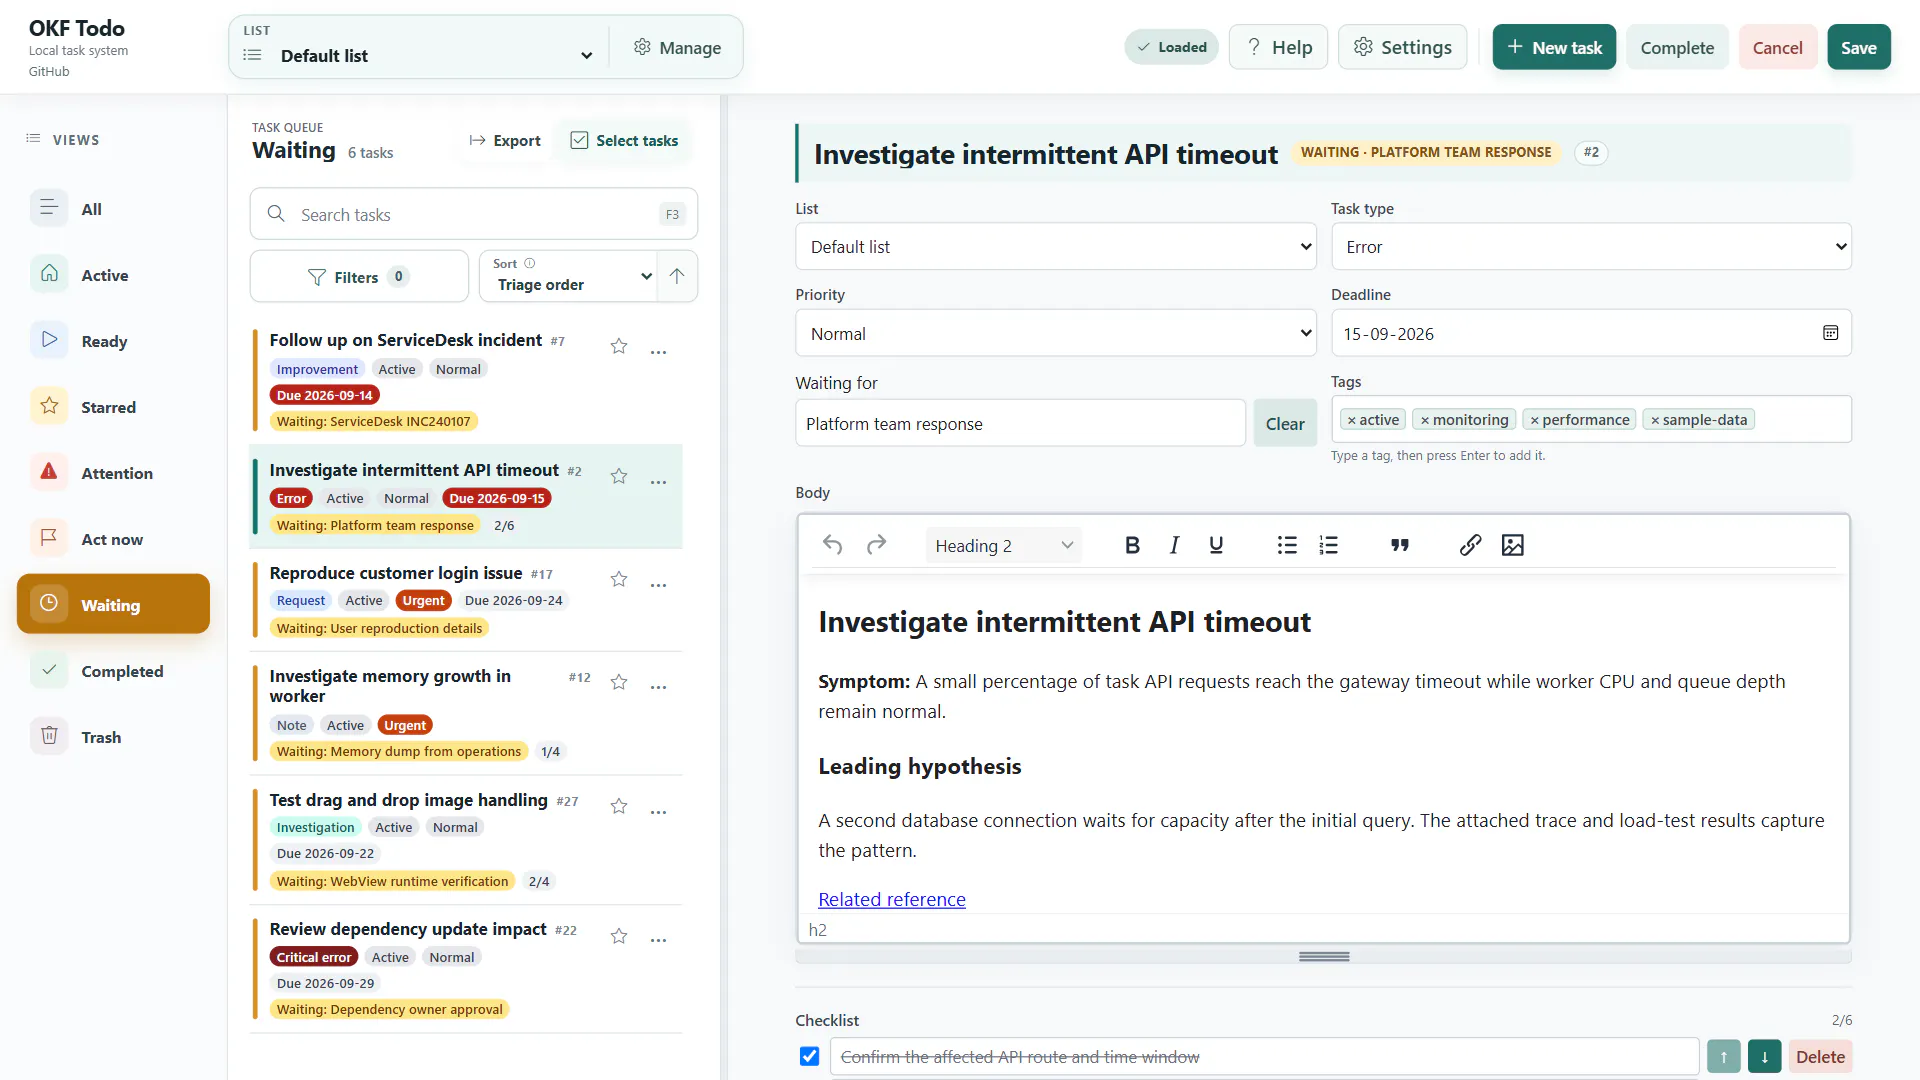The height and width of the screenshot is (1080, 1920).
Task: Insert numbered list in body
Action: click(1328, 545)
